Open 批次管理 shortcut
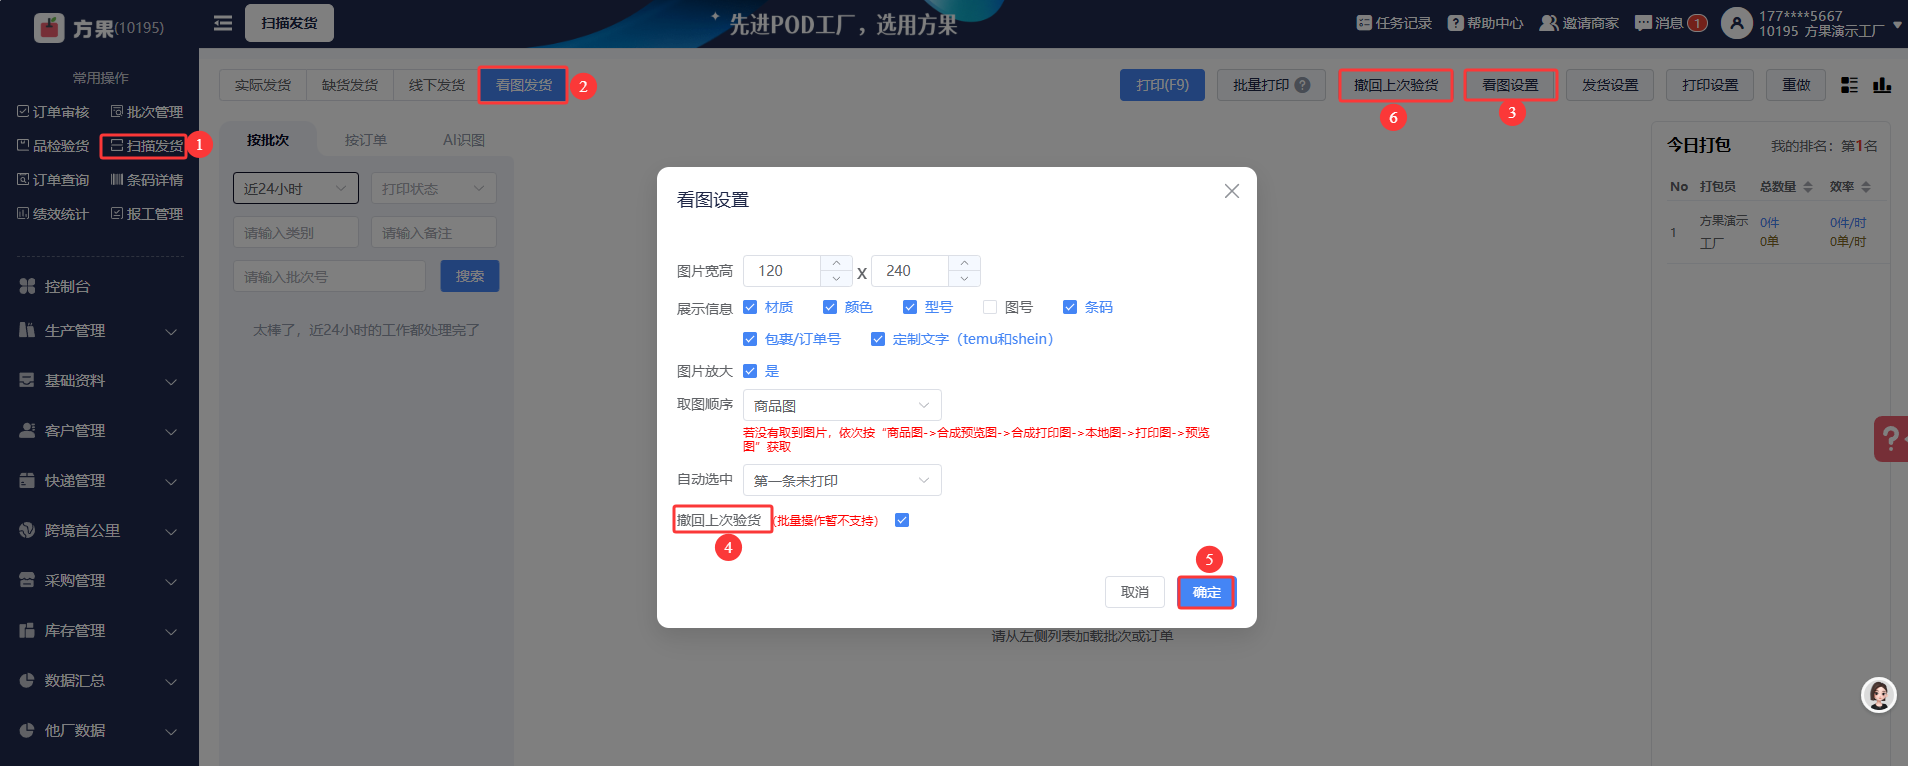 click(147, 112)
